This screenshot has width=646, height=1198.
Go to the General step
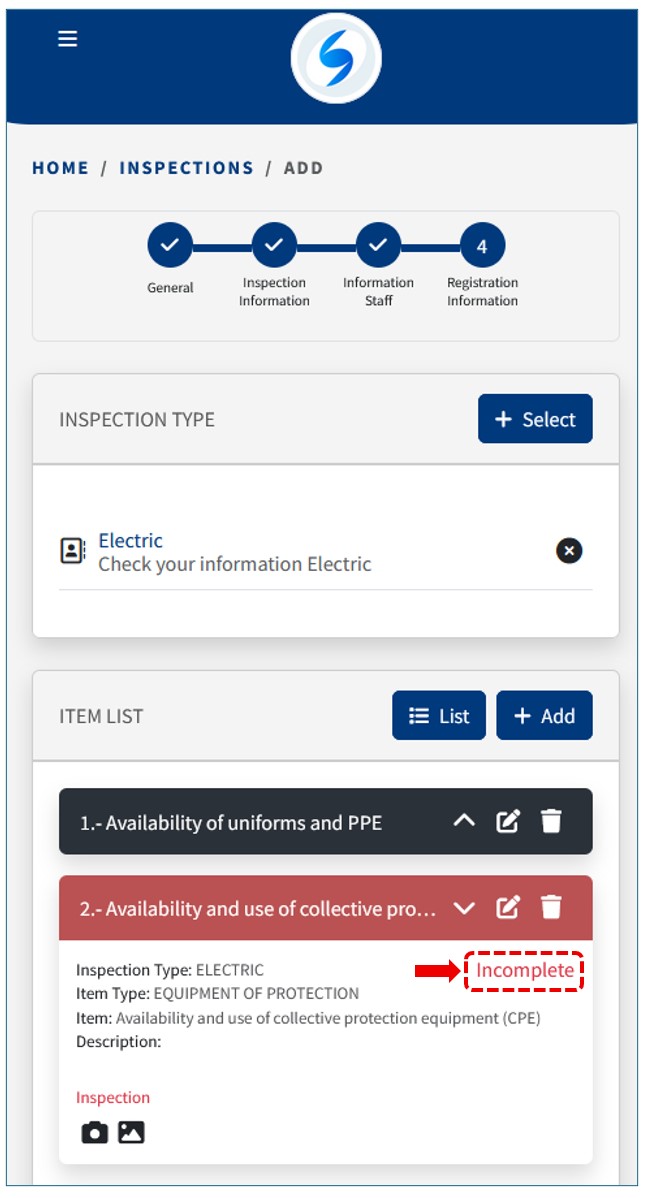point(170,245)
